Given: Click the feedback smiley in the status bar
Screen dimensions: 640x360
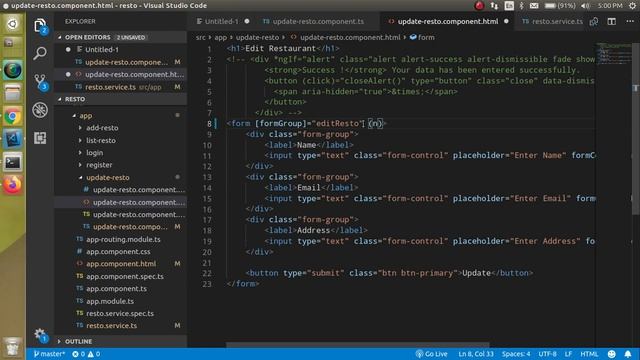Looking at the screenshot, I should pos(611,354).
